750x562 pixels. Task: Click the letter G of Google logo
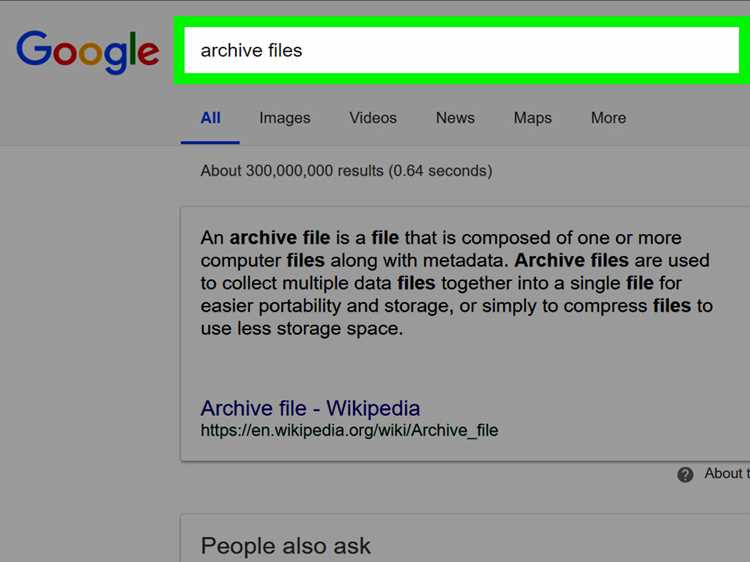tap(33, 48)
